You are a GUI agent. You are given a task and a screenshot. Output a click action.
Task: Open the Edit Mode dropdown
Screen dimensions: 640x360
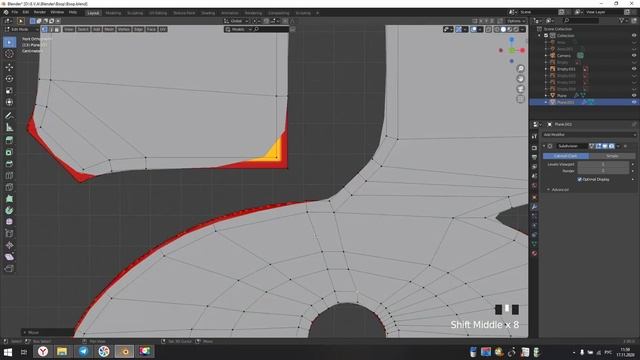[21, 29]
